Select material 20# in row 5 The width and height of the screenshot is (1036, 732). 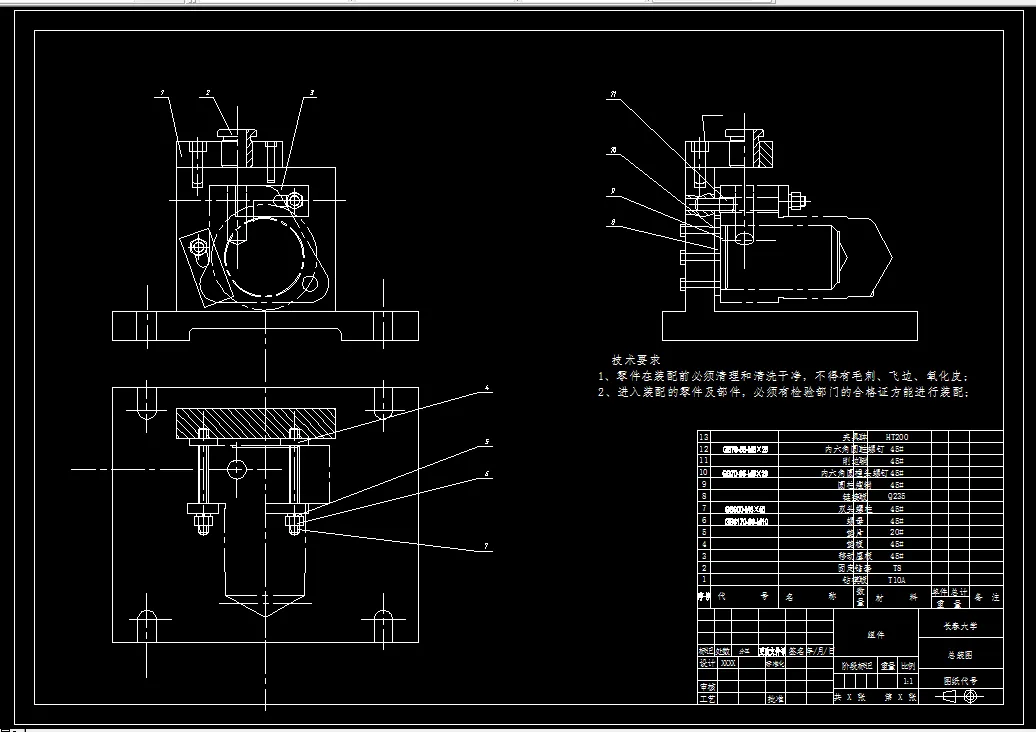point(897,532)
